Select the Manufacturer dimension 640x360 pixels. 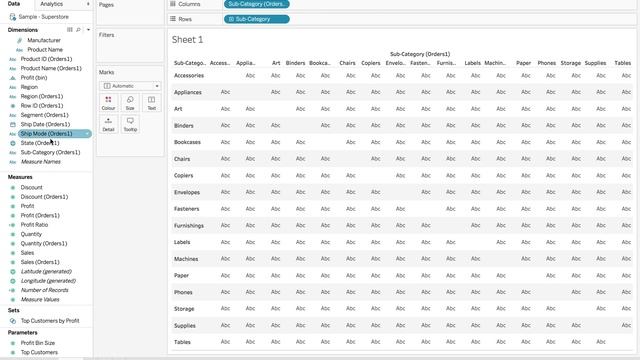click(x=44, y=40)
